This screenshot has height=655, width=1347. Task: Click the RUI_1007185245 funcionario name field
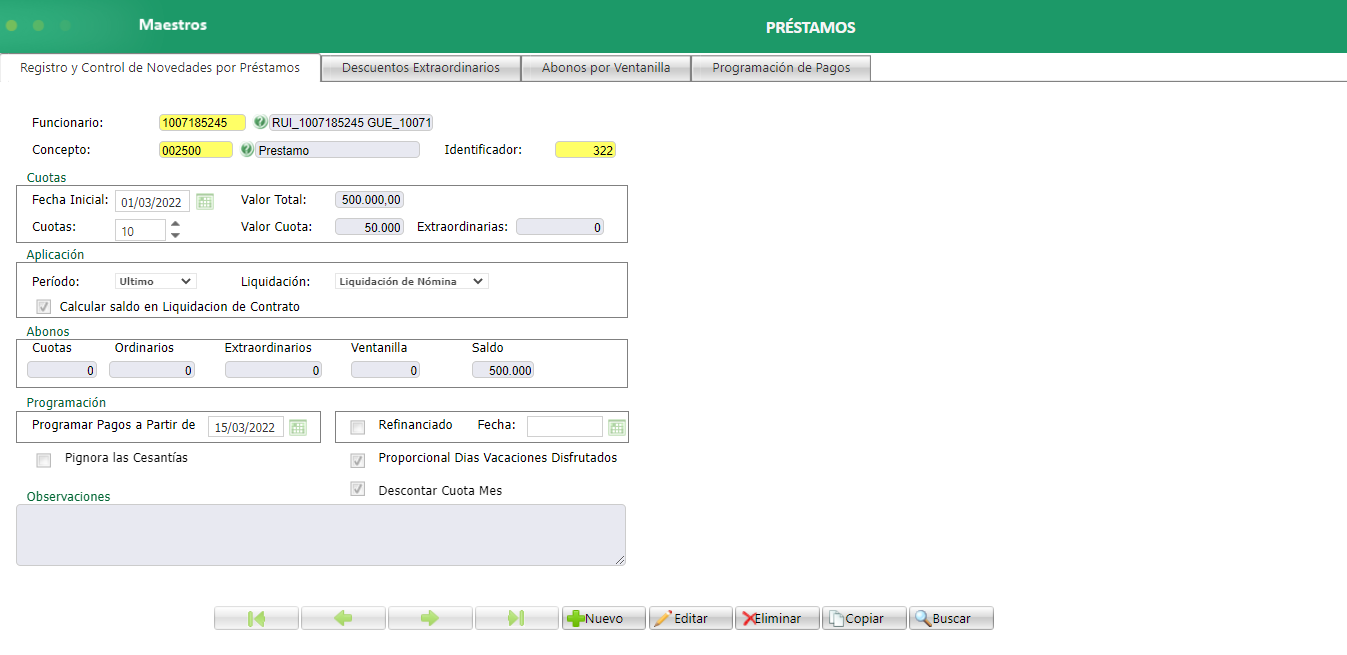tap(351, 122)
